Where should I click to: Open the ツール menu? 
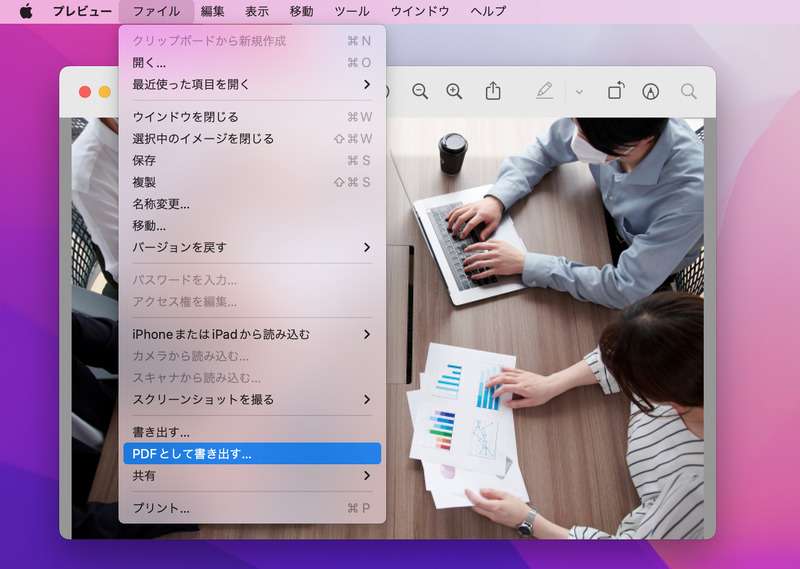pyautogui.click(x=352, y=11)
